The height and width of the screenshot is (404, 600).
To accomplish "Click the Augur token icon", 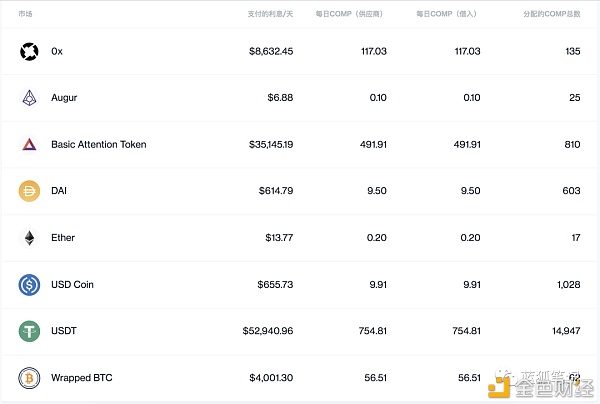I will (29, 98).
